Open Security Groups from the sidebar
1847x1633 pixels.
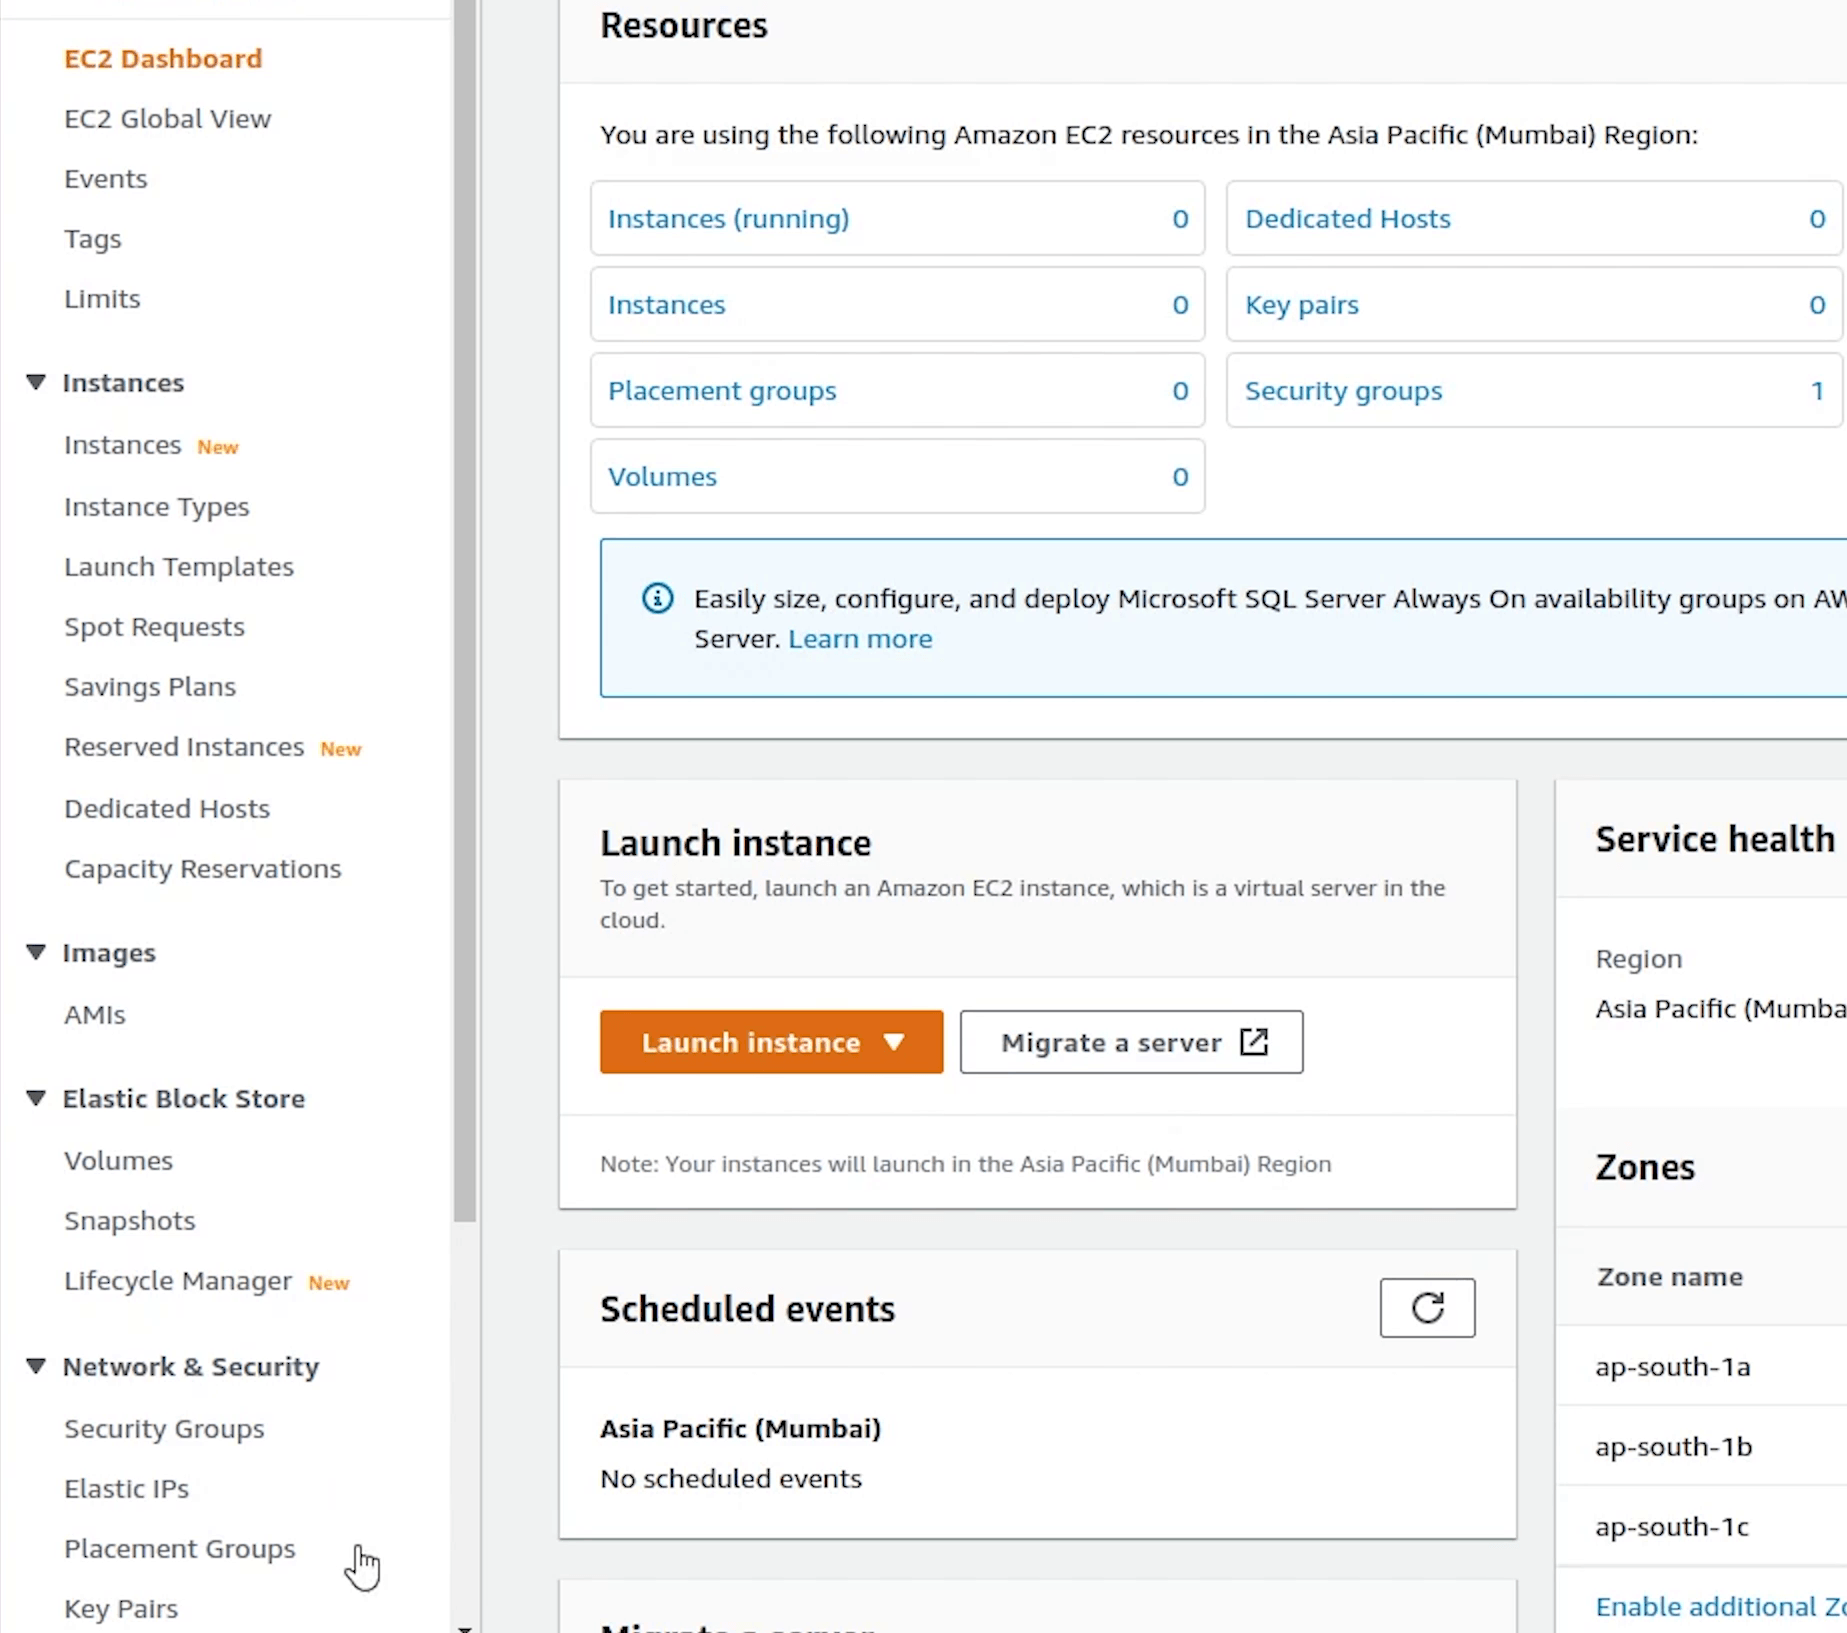point(164,1429)
